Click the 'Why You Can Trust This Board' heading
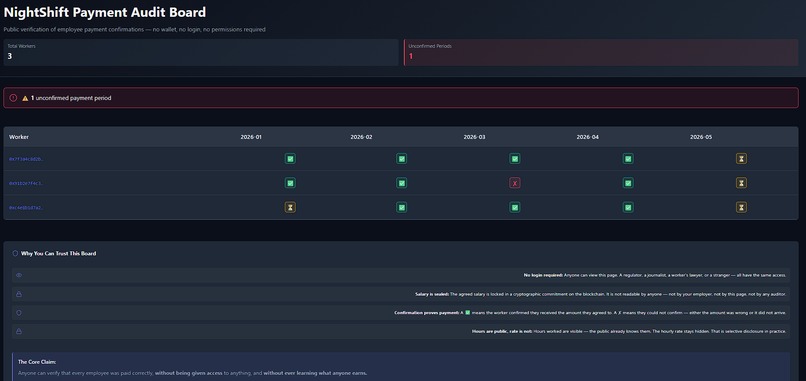The height and width of the screenshot is (381, 806). click(59, 253)
